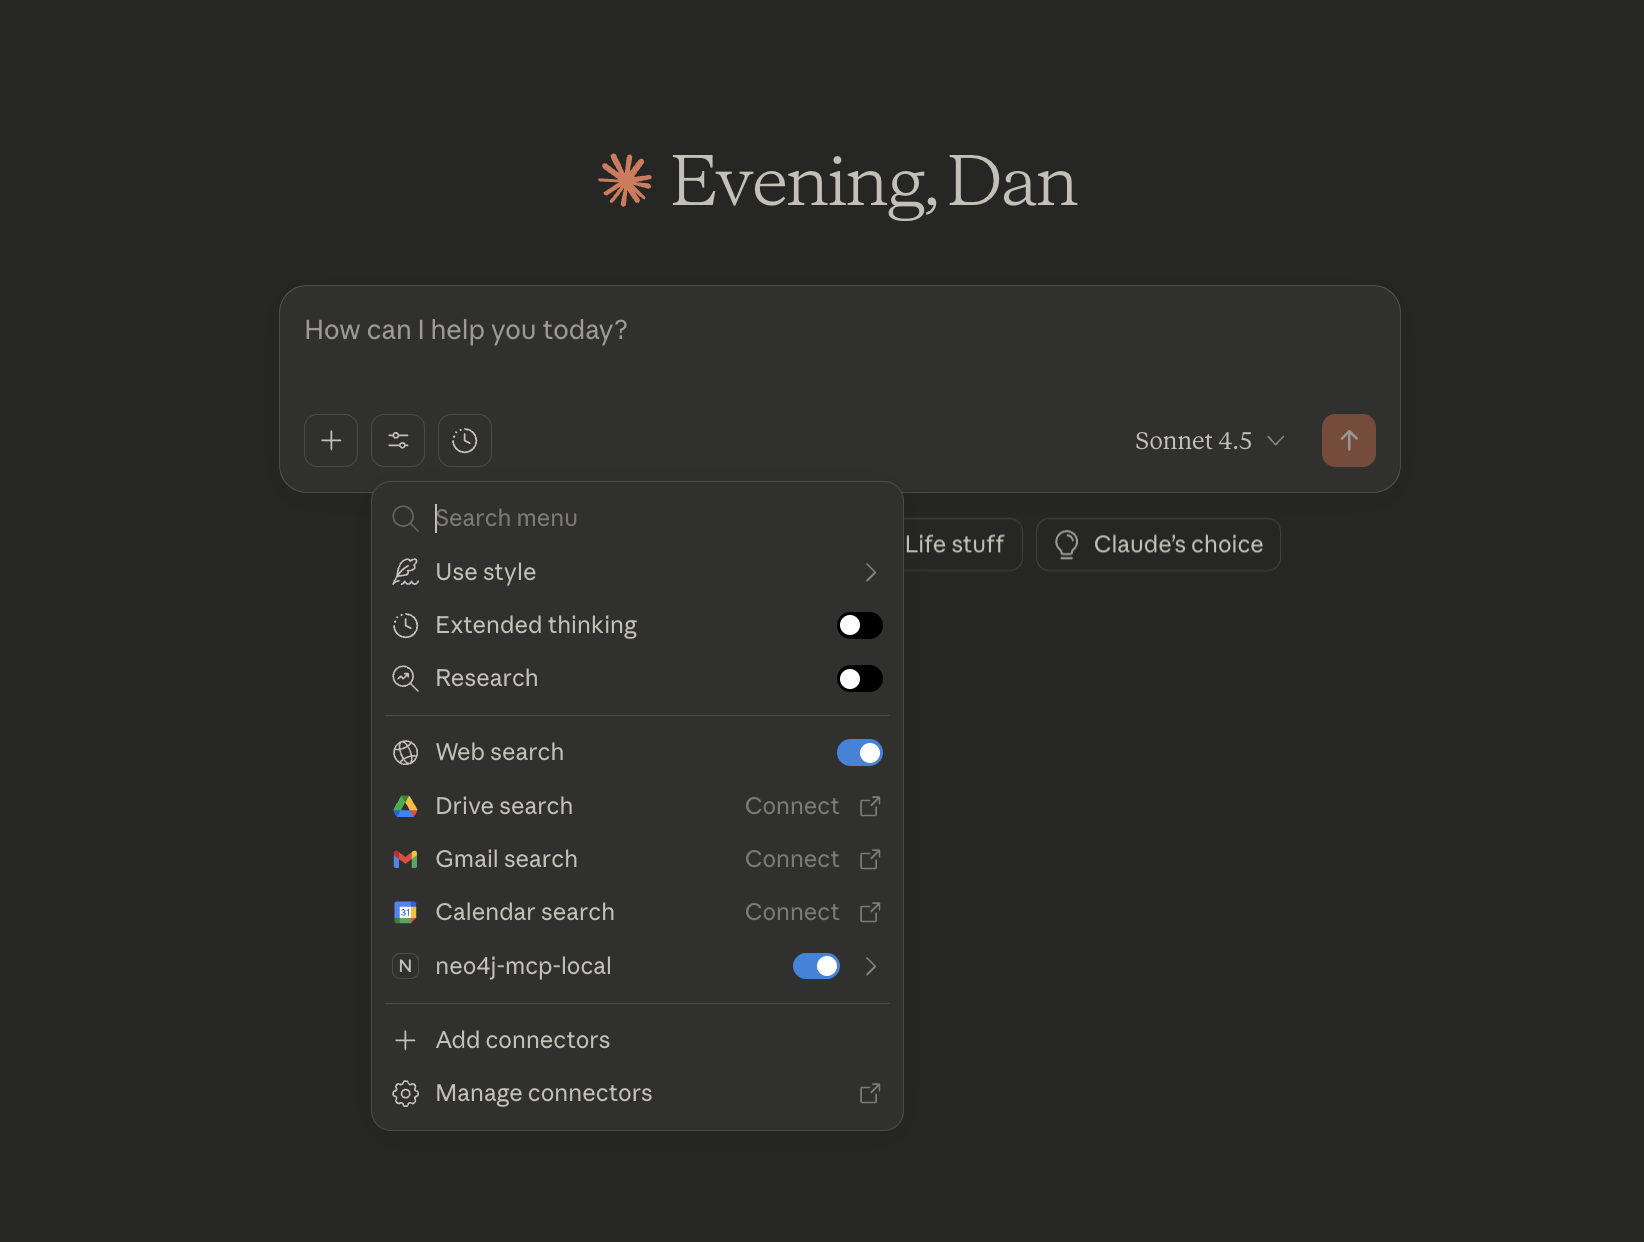
Task: Click the magnifier icon in the search menu
Action: [405, 518]
